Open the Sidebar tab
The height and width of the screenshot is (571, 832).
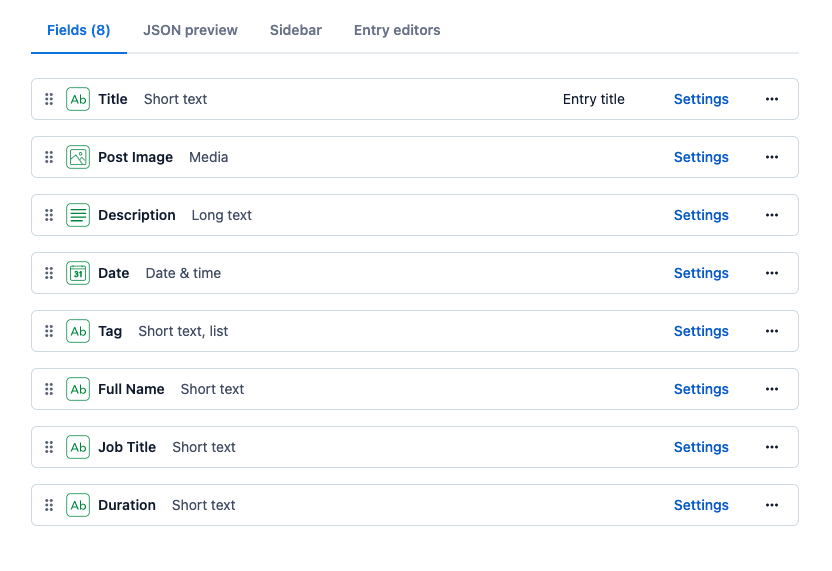[x=295, y=30]
